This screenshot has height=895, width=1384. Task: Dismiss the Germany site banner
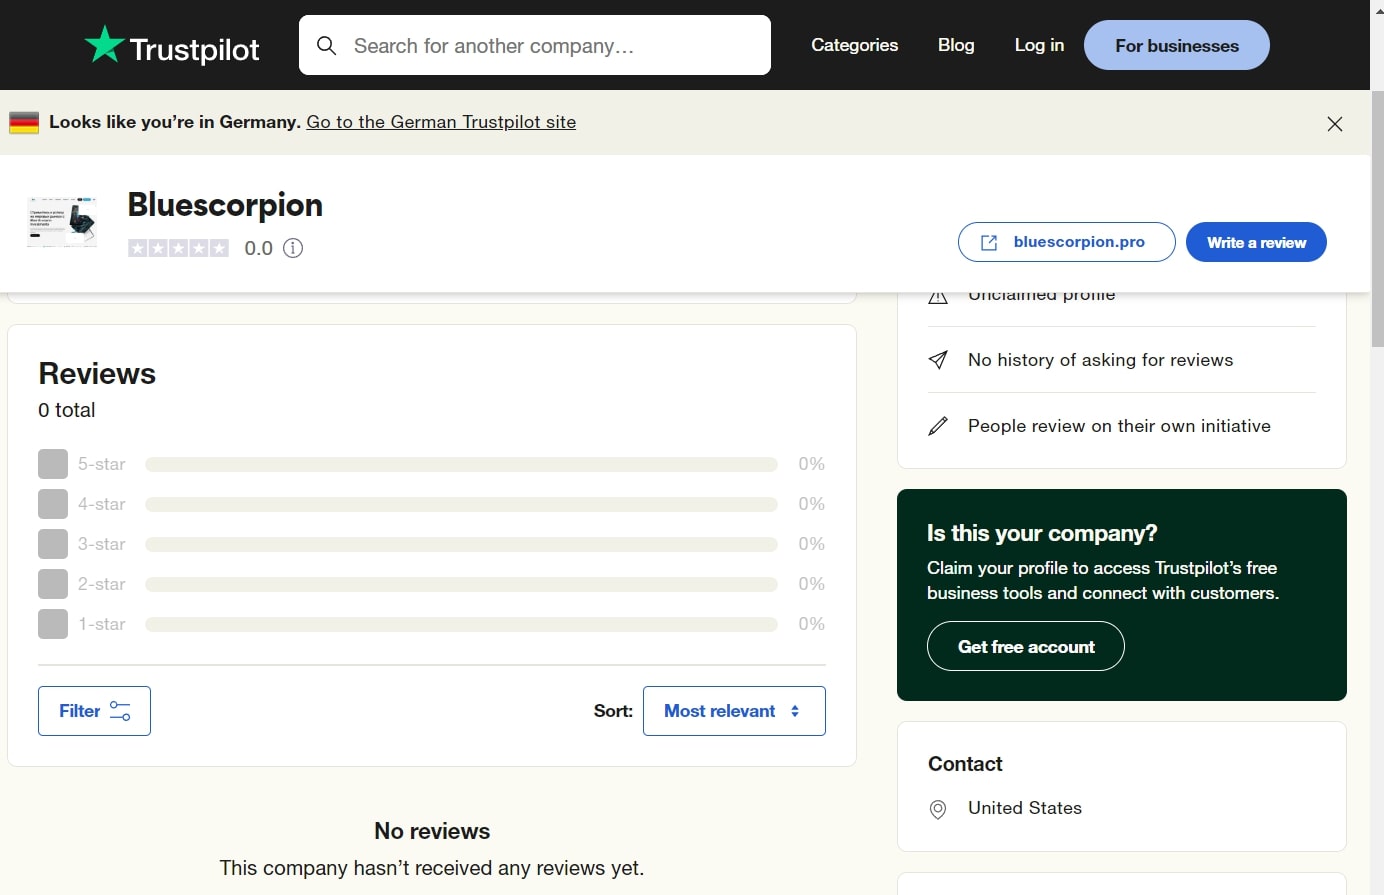[x=1334, y=124]
